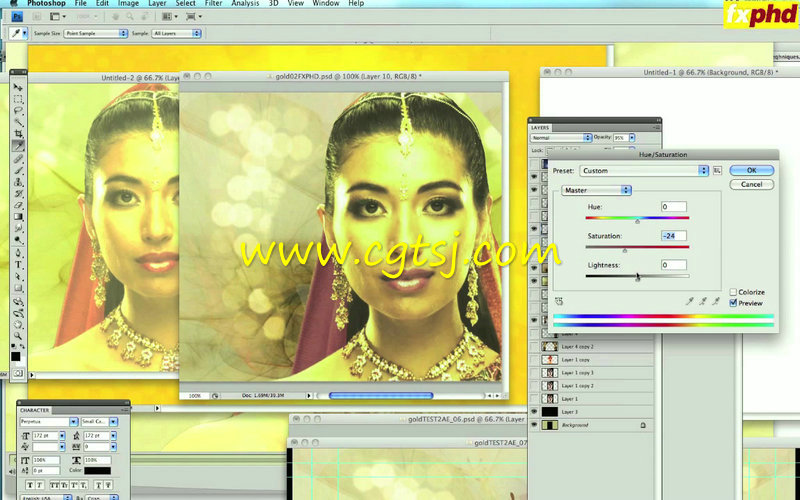This screenshot has height=500, width=800.
Task: Select the Healing Brush tool
Action: pyautogui.click(x=18, y=159)
